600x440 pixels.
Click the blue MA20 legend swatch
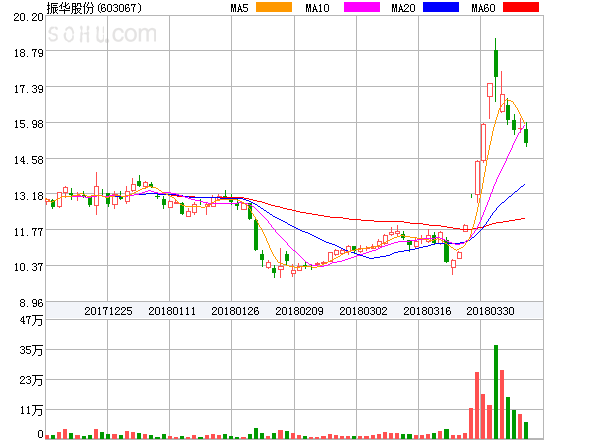point(441,7)
